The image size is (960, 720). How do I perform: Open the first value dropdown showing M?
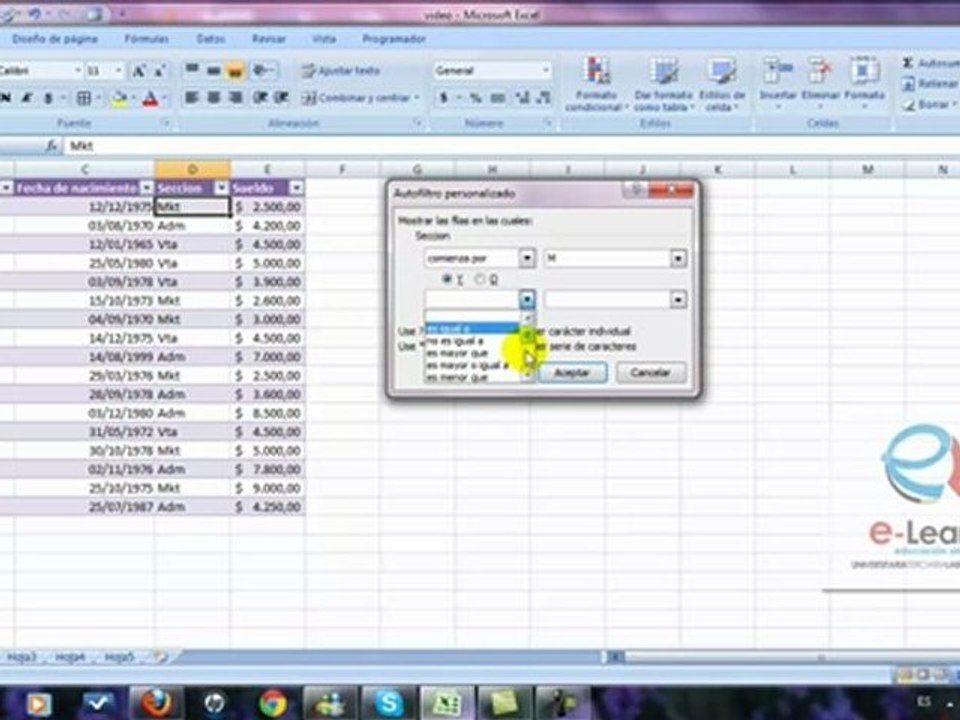pos(678,258)
